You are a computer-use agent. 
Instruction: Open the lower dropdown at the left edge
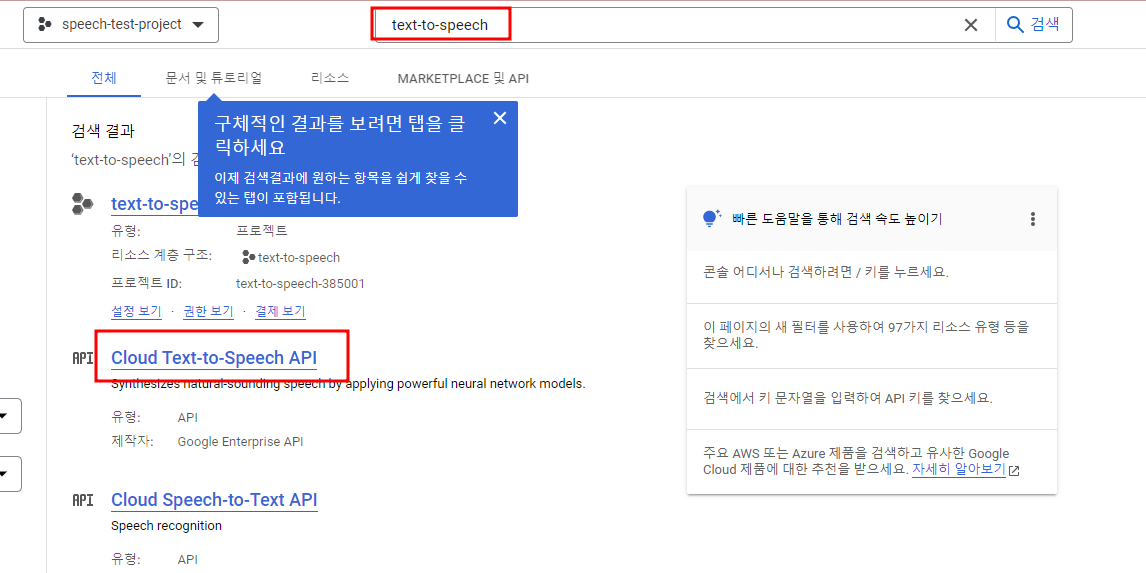coord(7,474)
